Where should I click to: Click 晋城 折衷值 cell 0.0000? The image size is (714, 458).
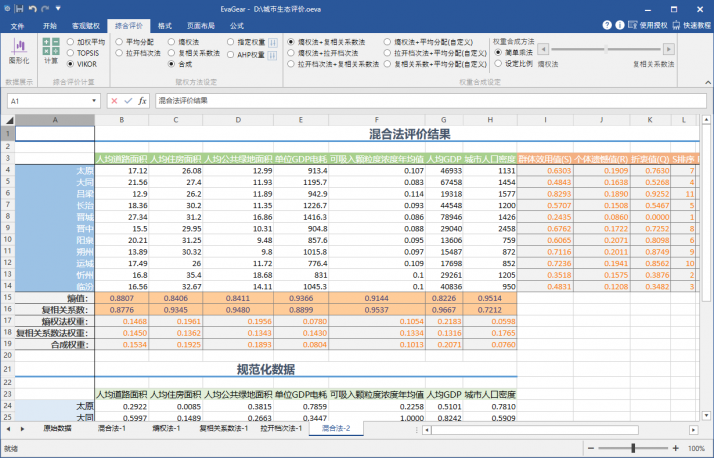(651, 217)
